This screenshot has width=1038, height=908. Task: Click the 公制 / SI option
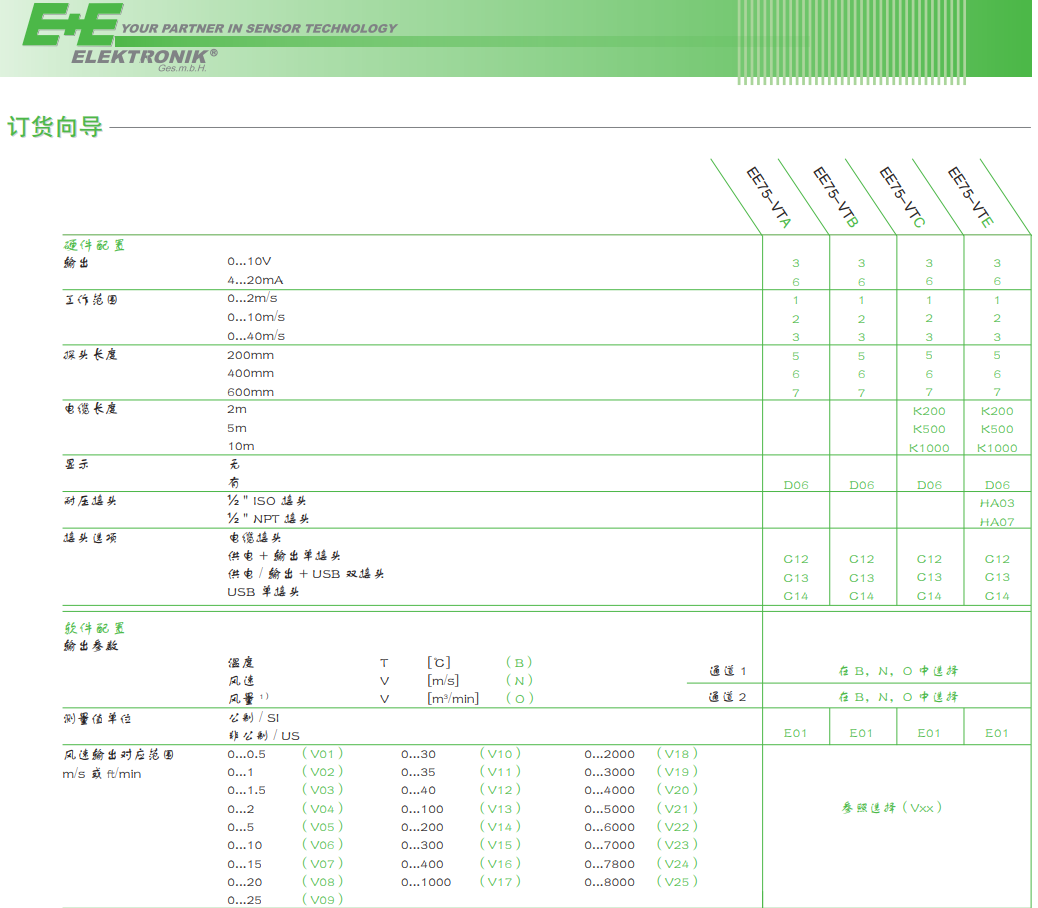(x=254, y=717)
